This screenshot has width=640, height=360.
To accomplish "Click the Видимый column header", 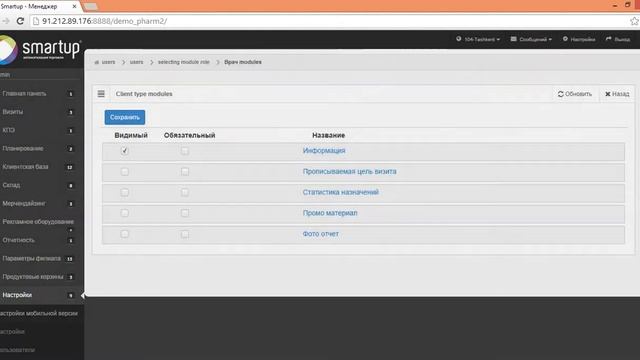I will [x=131, y=135].
